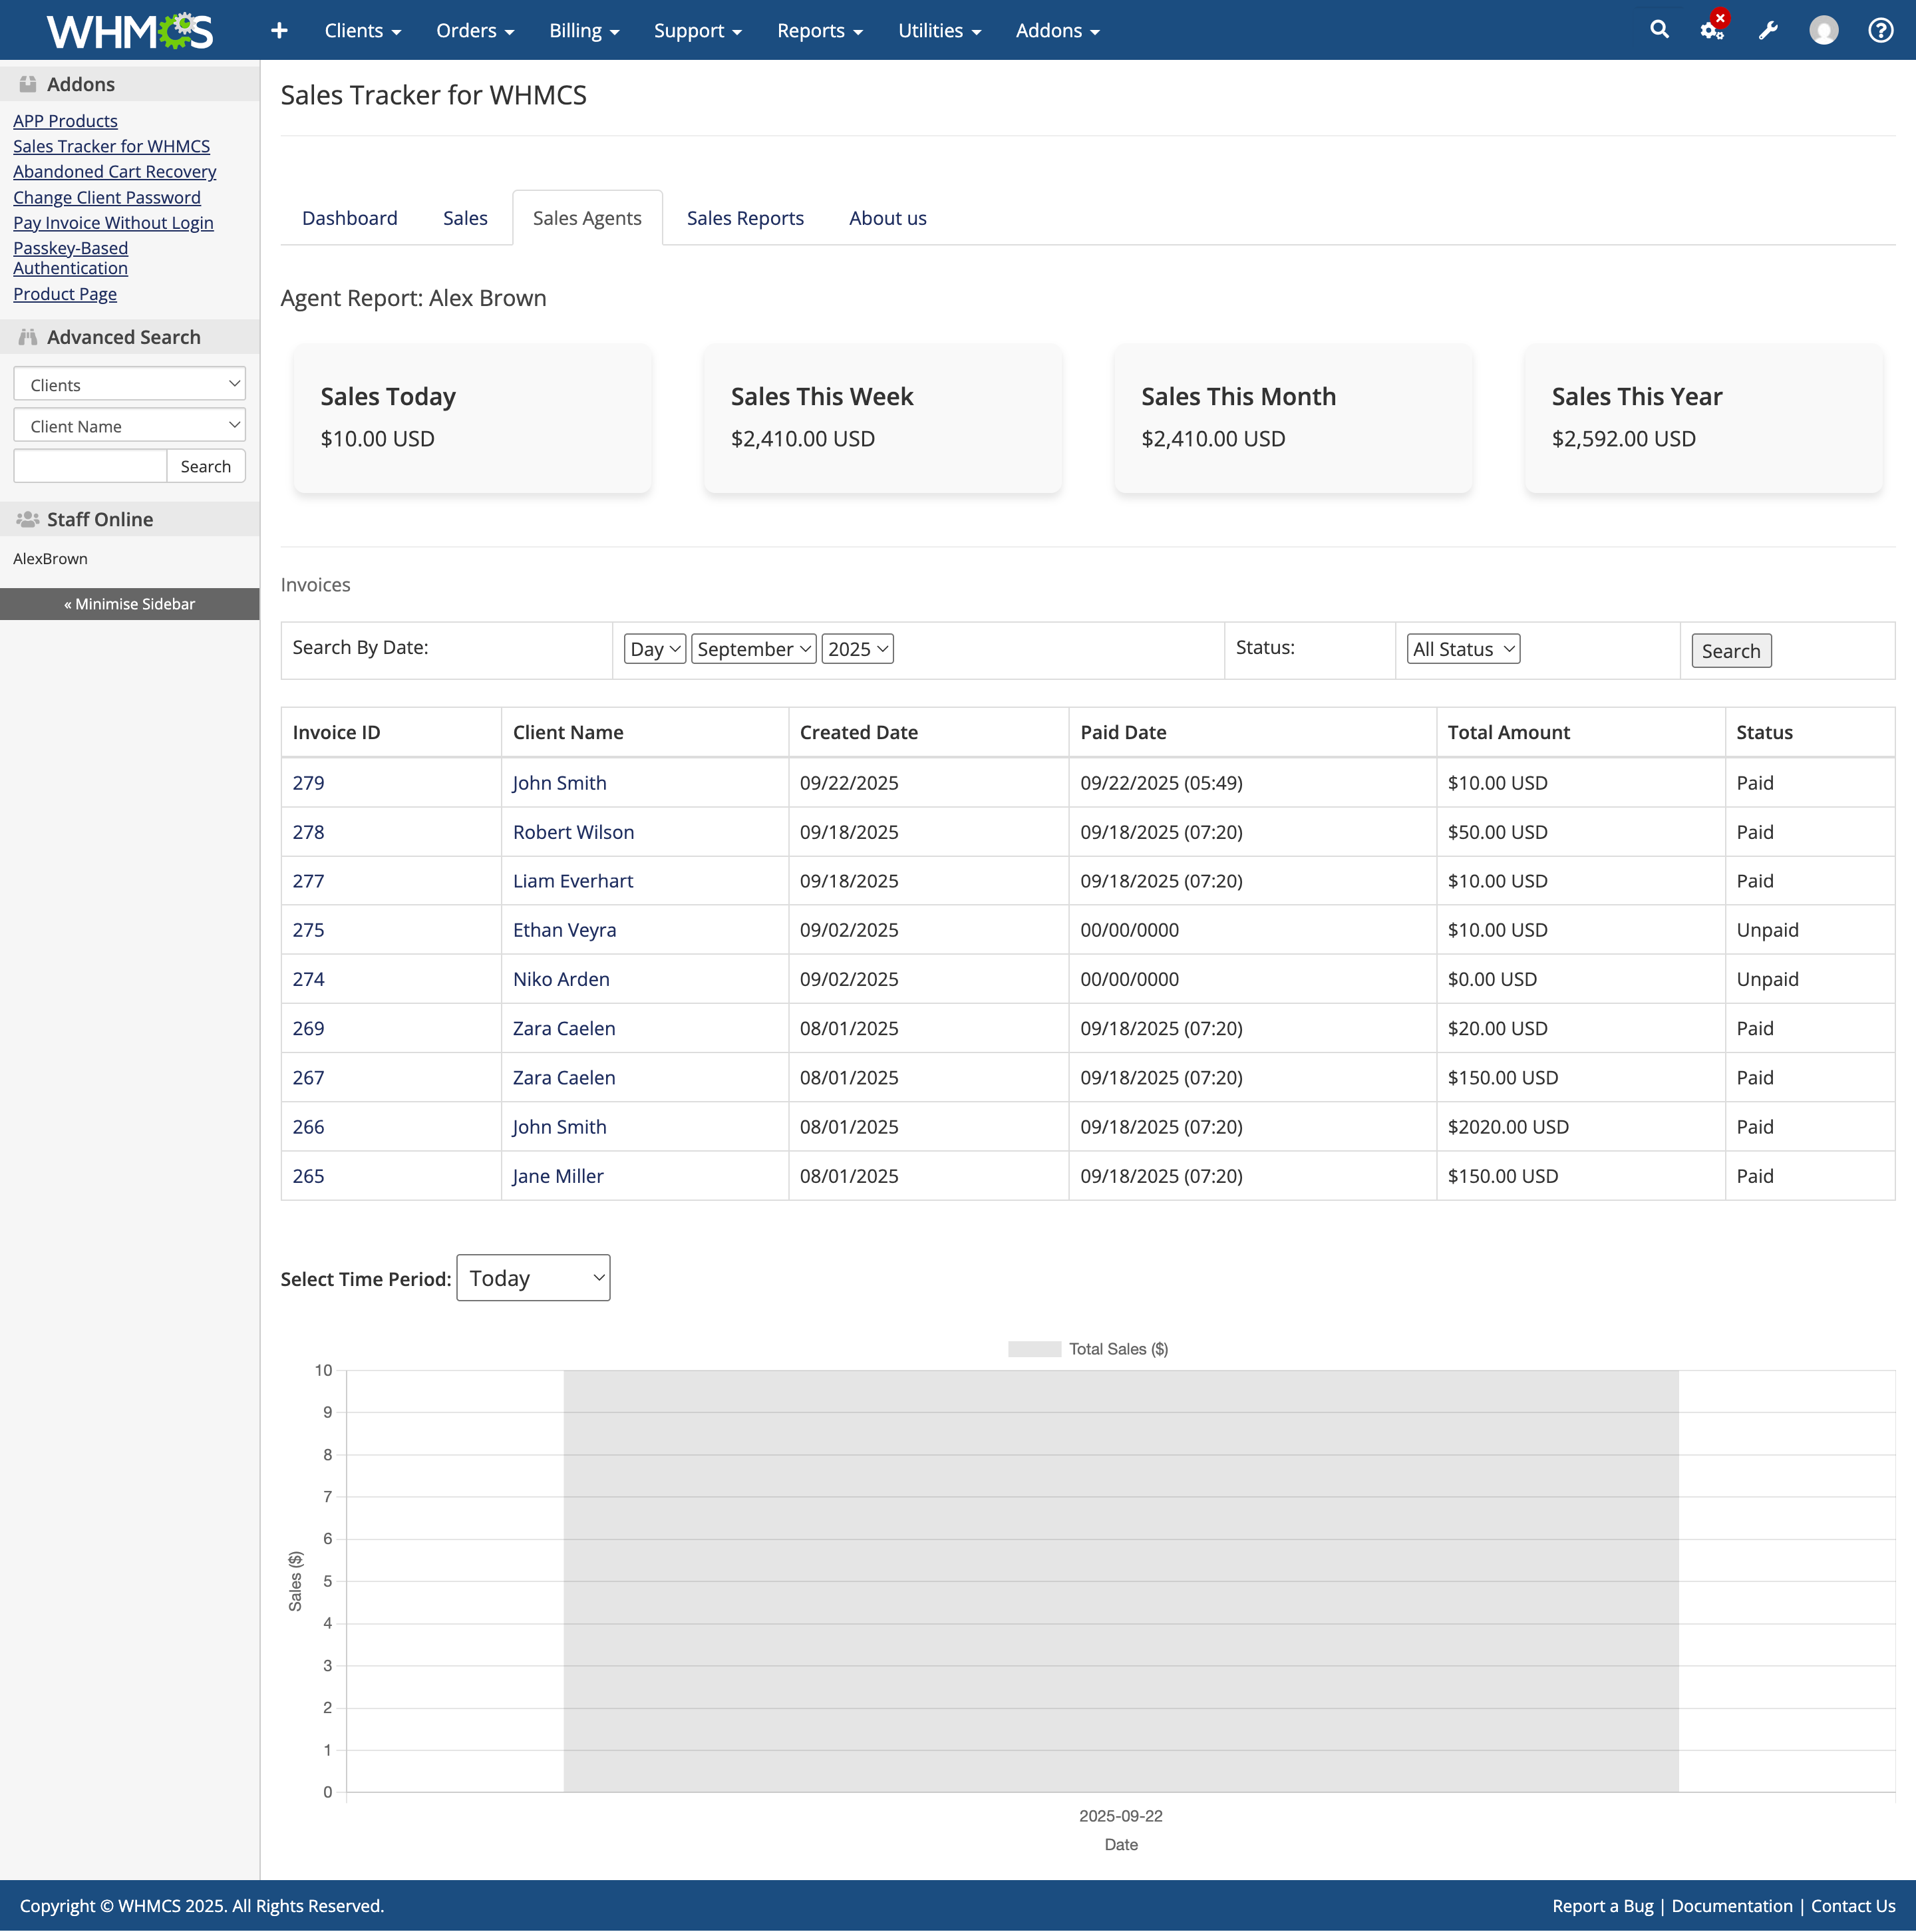Click the Total Sales legend swatch
The image size is (1916, 1932).
tap(1034, 1349)
